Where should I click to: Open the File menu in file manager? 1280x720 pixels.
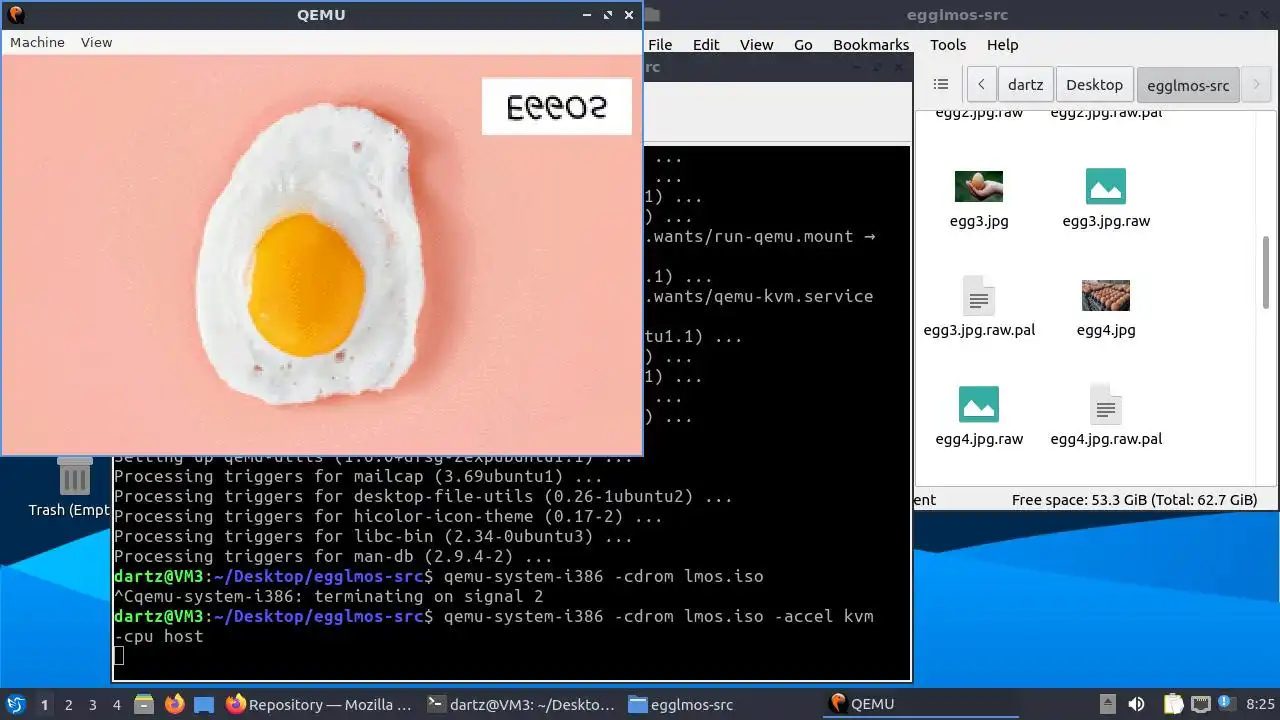pyautogui.click(x=660, y=44)
